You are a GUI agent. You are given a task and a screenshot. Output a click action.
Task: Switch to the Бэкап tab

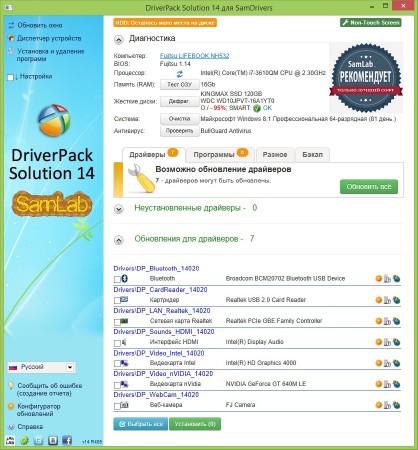pyautogui.click(x=313, y=155)
